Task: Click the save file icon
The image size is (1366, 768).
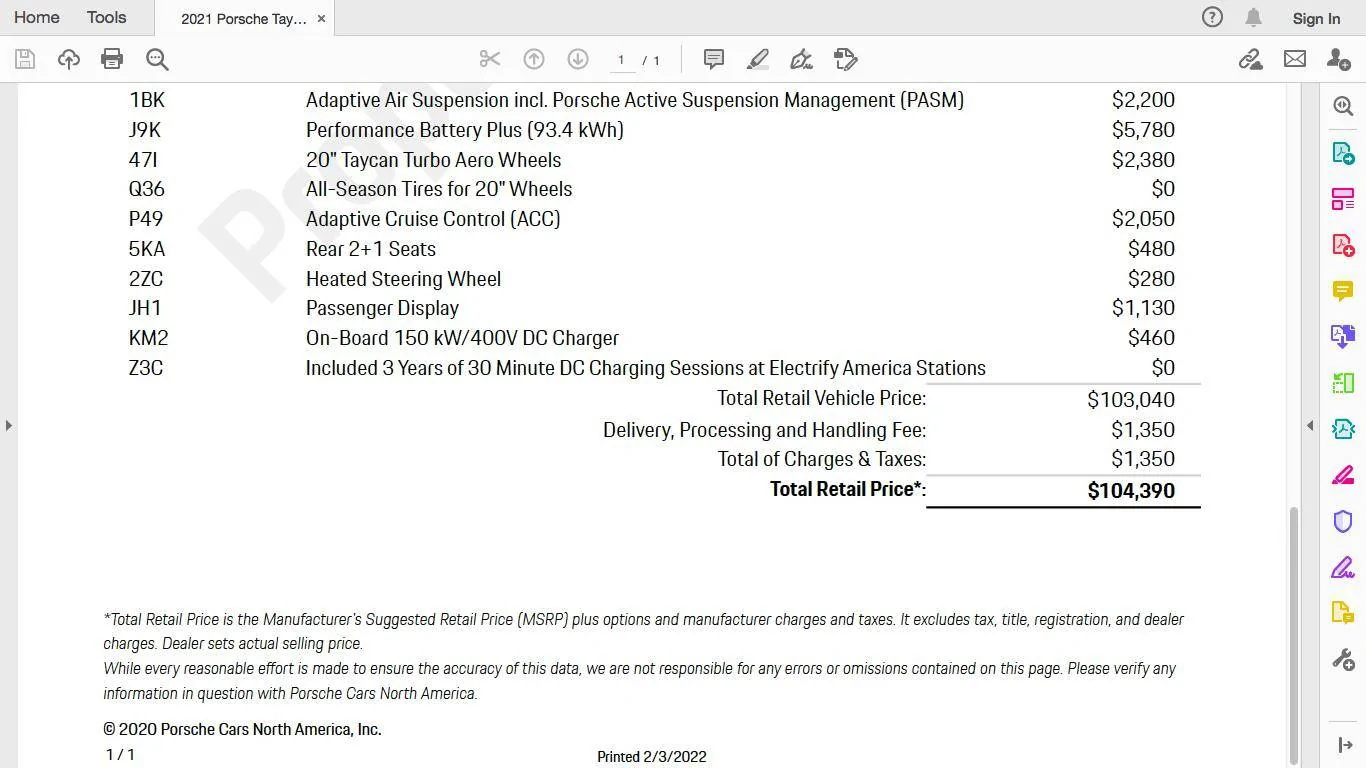Action: (25, 59)
